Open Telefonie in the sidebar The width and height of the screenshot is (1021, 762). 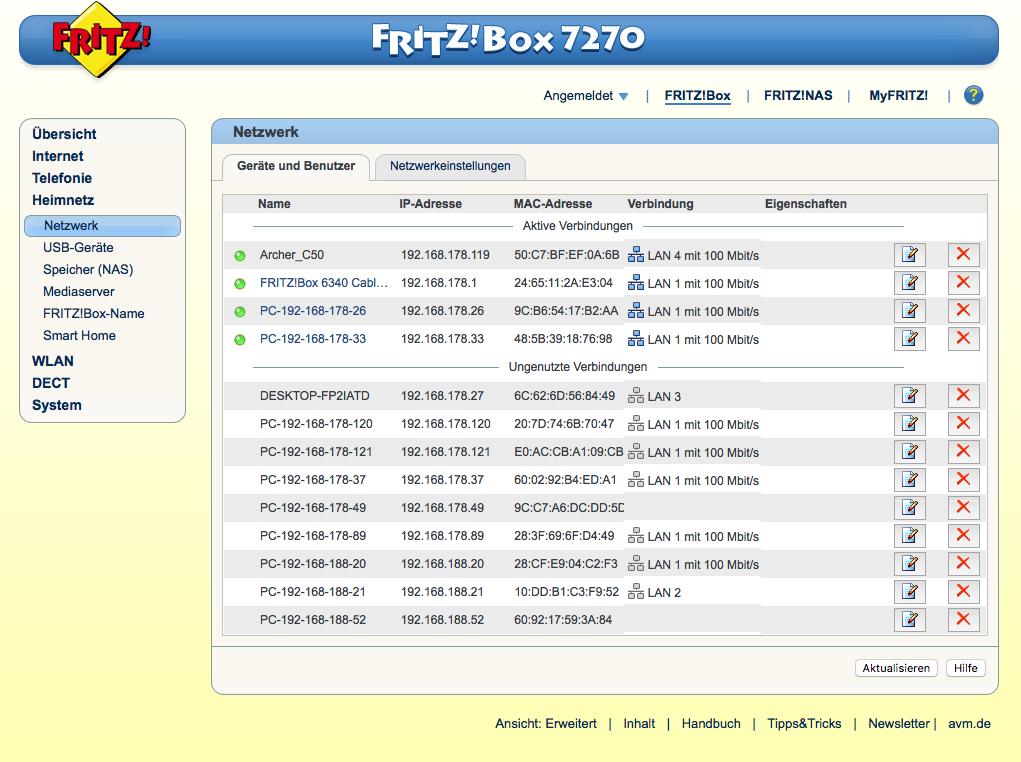coord(62,178)
